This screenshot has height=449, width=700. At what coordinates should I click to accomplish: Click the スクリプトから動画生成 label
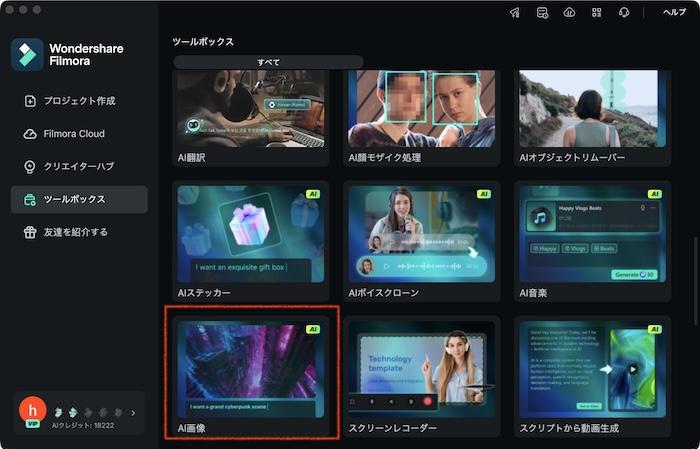tap(569, 428)
